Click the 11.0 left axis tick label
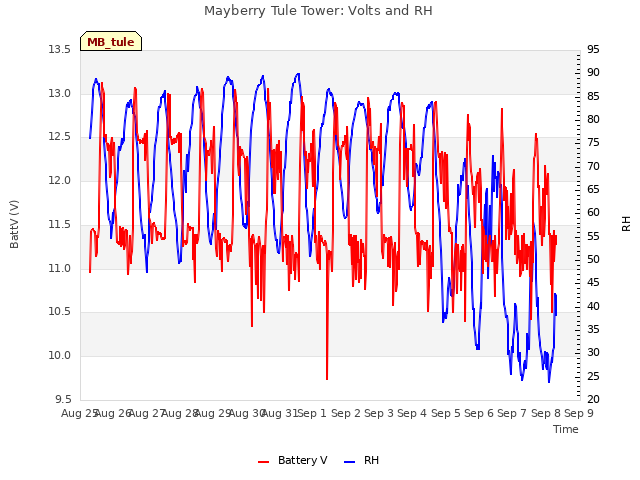This screenshot has width=640, height=480. coord(60,268)
